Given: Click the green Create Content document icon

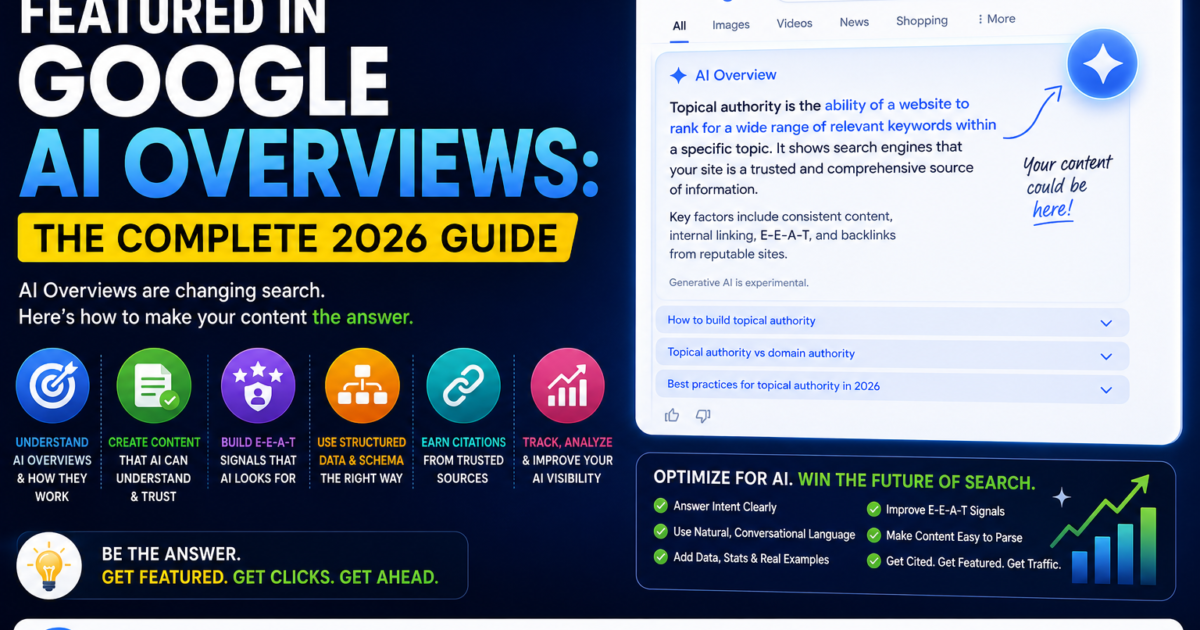Looking at the screenshot, I should (154, 385).
